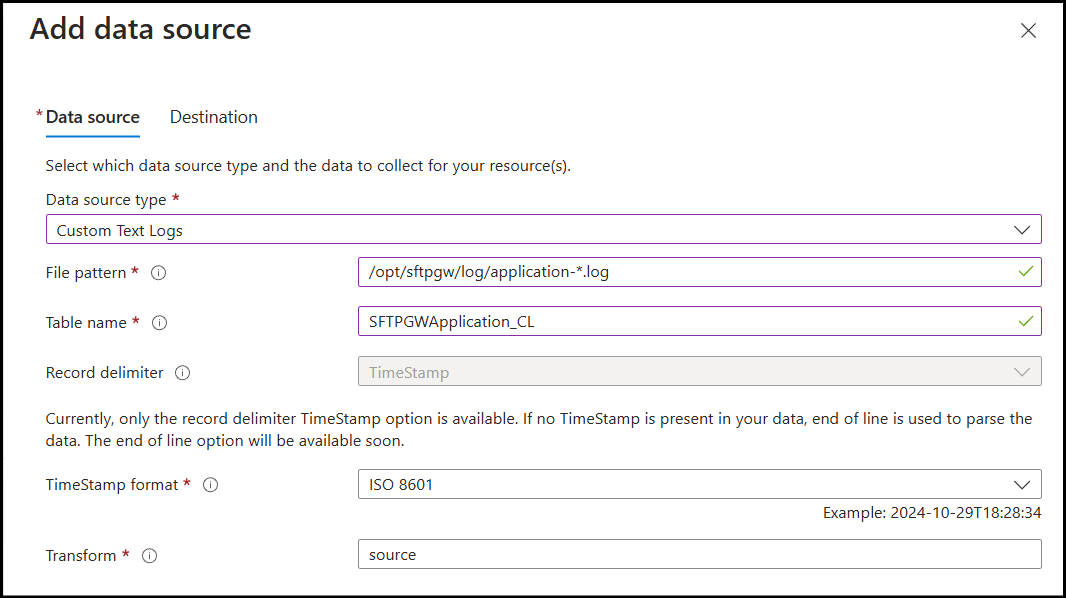
Task: Open the ISO 8601 TimeStamp format dropdown
Action: pos(699,485)
